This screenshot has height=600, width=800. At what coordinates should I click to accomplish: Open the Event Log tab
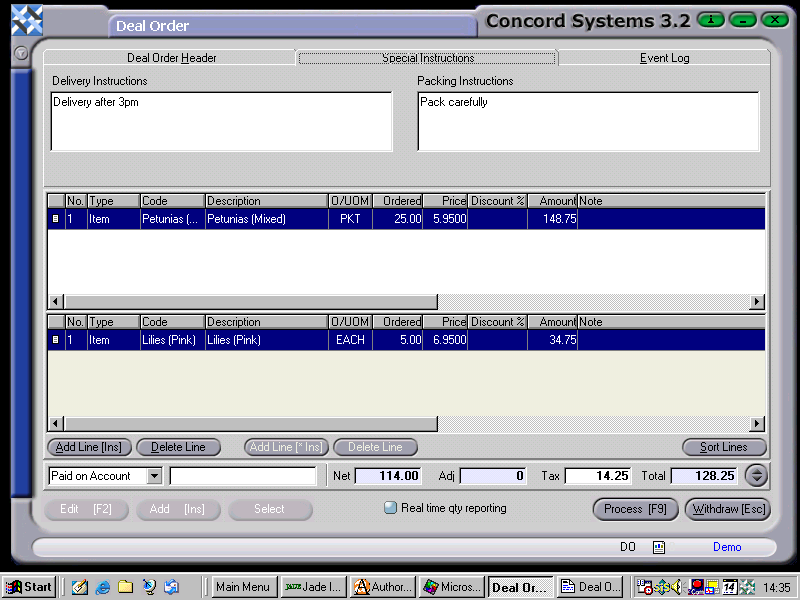664,58
